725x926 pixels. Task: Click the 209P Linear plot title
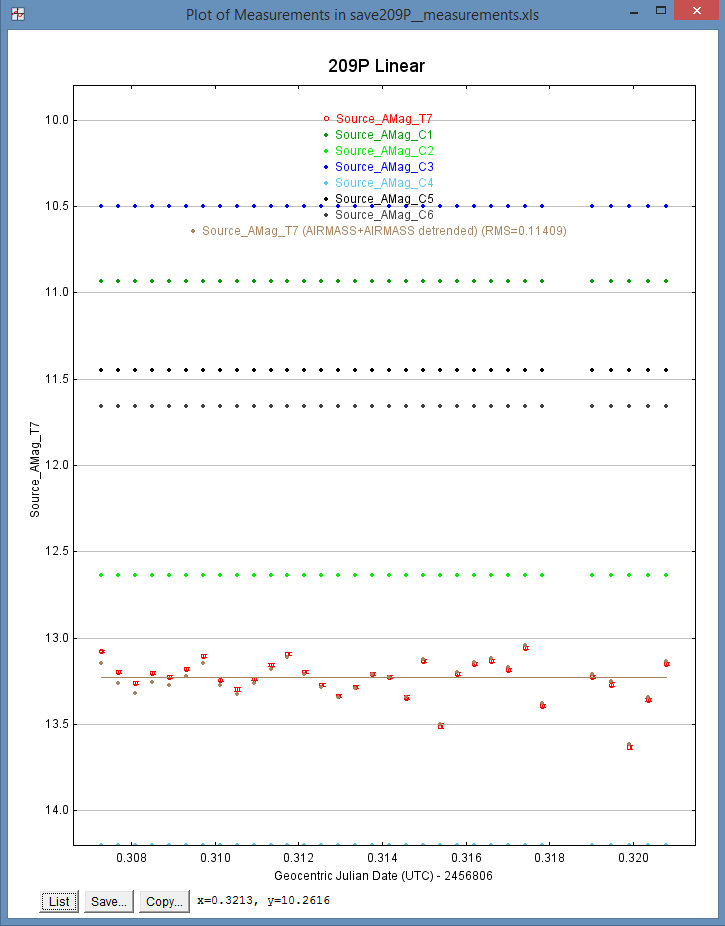[376, 67]
